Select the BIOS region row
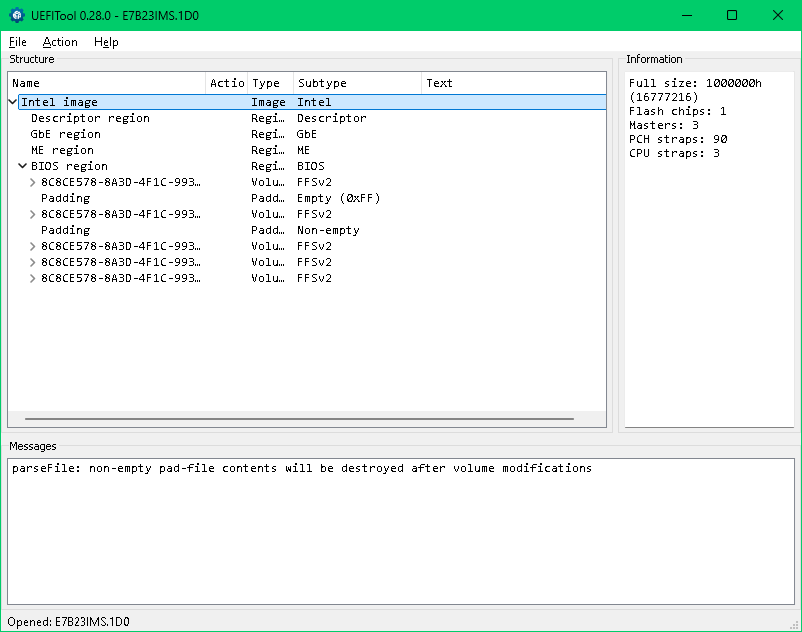Viewport: 802px width, 632px height. coord(307,166)
